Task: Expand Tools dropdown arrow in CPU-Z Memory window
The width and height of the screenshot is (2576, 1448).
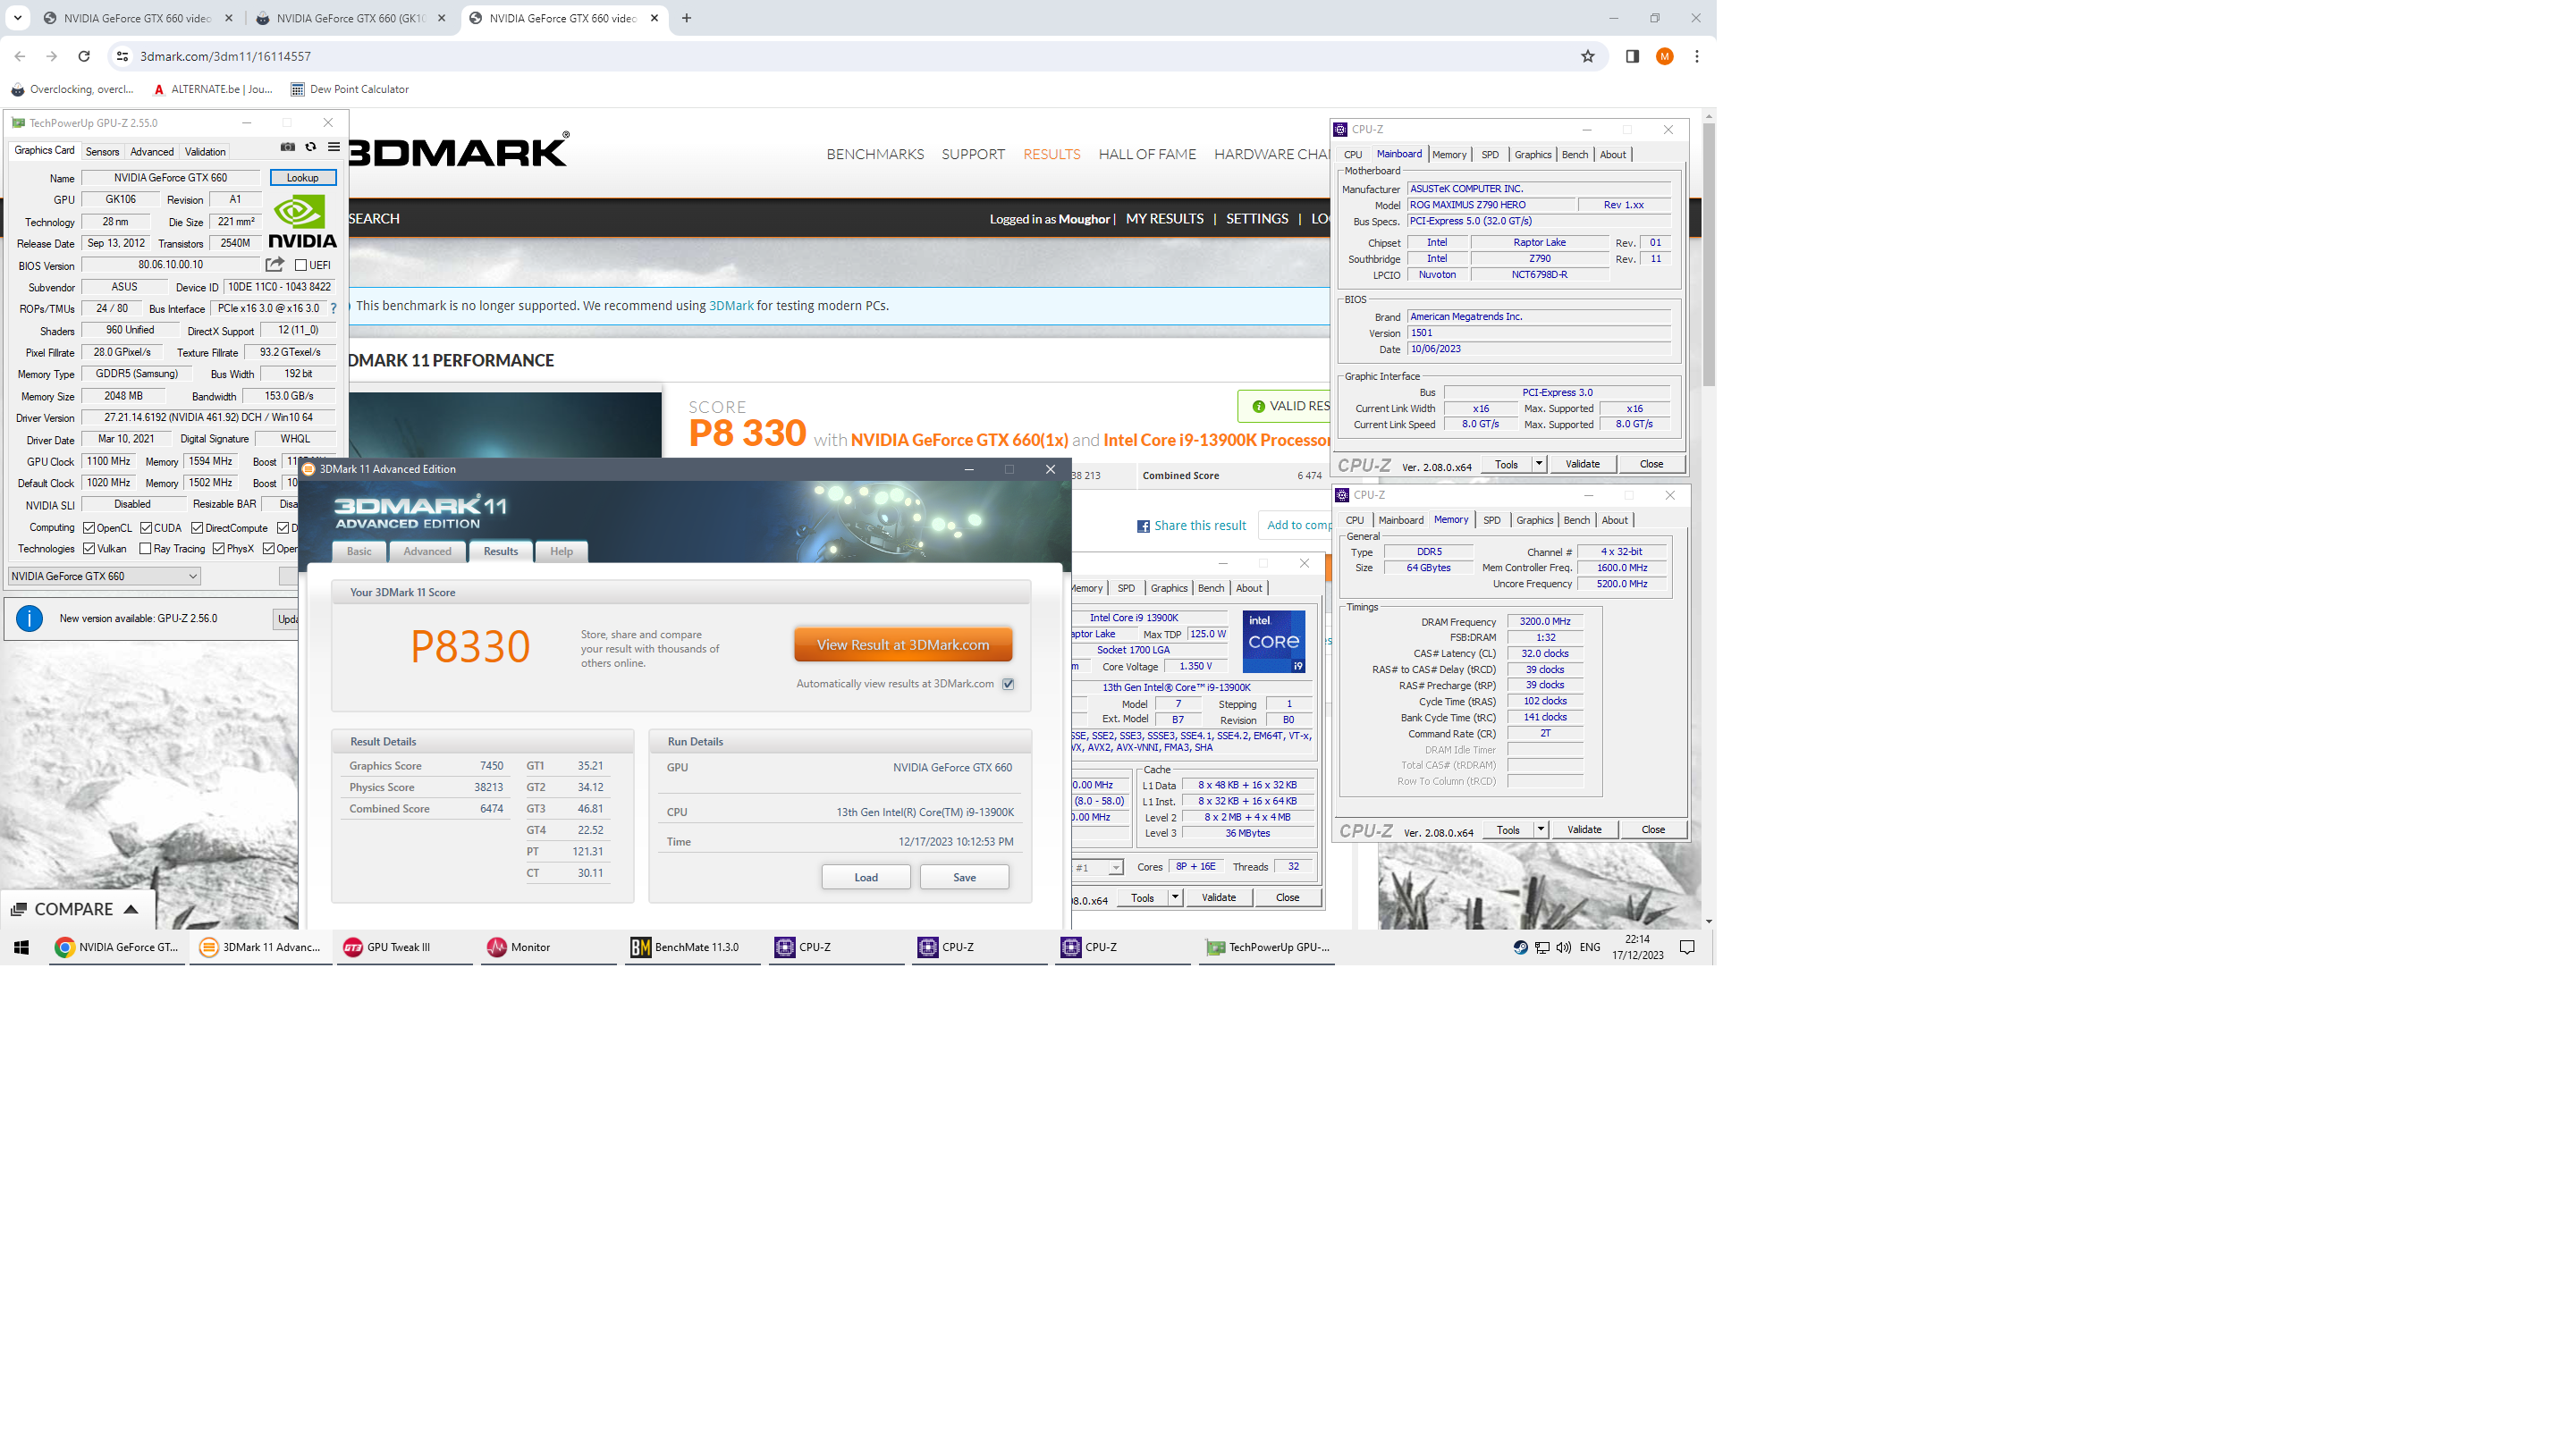Action: point(1541,829)
